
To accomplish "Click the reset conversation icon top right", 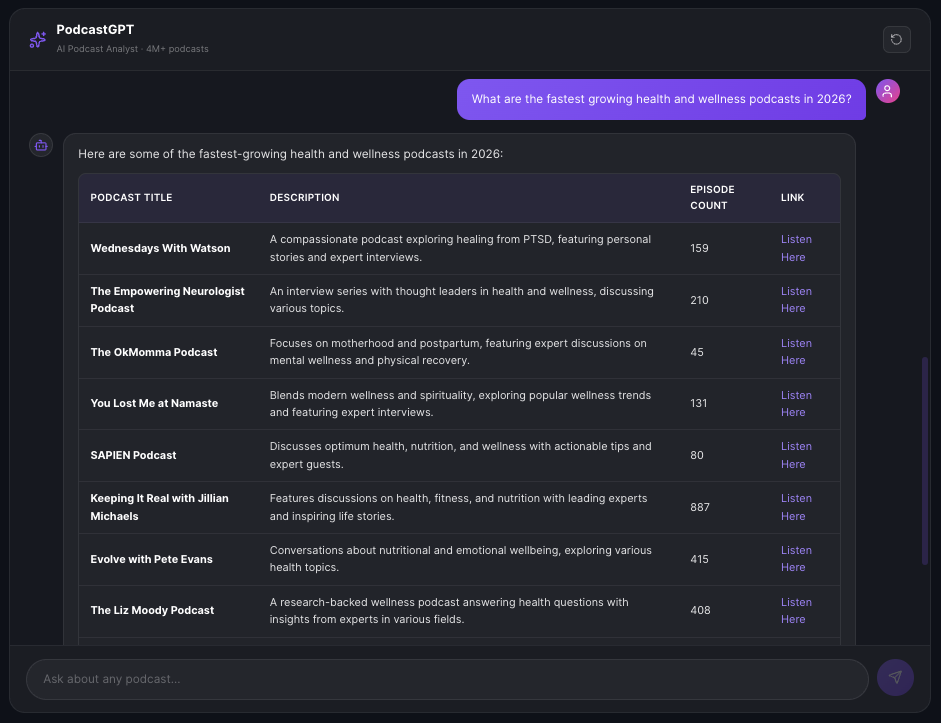I will [x=896, y=39].
